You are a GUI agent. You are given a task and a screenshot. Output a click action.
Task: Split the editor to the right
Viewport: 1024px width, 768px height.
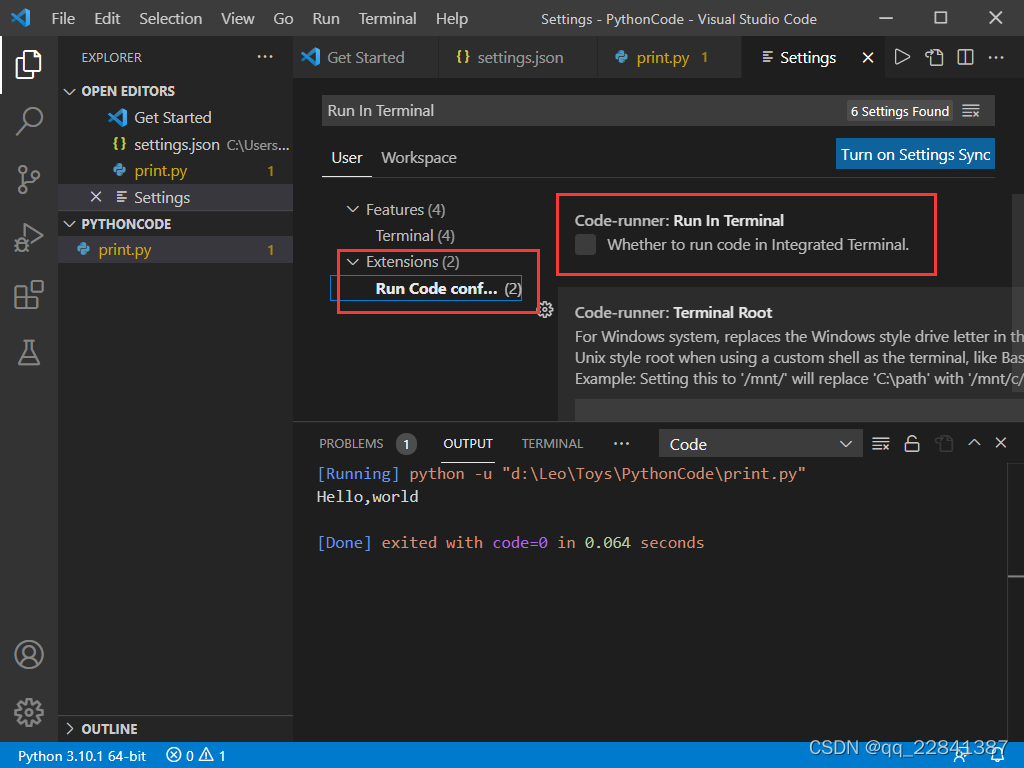[965, 57]
